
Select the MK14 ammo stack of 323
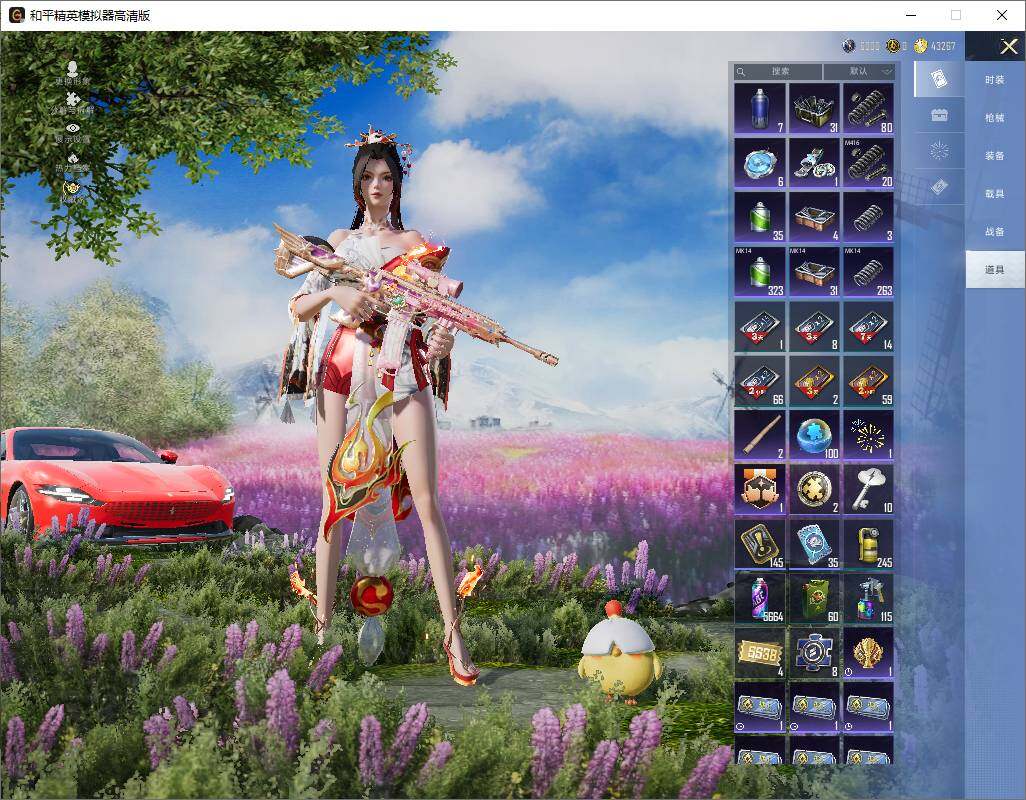click(758, 272)
